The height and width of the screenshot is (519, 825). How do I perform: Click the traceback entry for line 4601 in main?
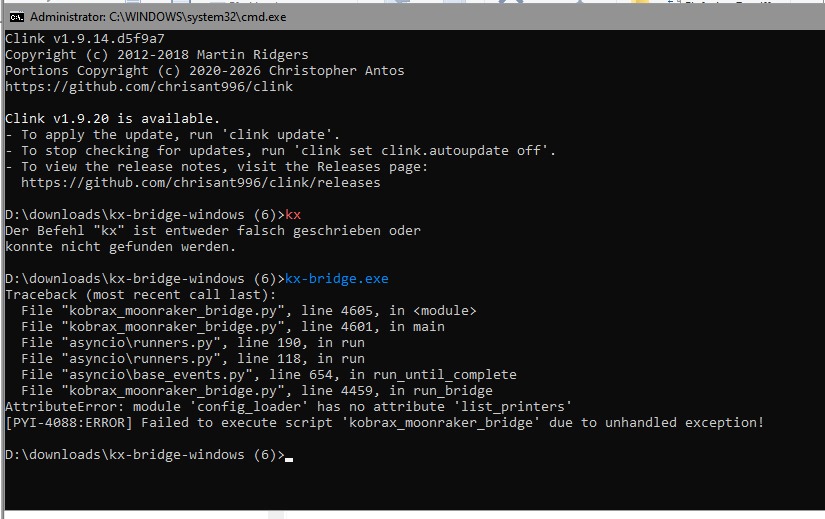click(x=233, y=327)
